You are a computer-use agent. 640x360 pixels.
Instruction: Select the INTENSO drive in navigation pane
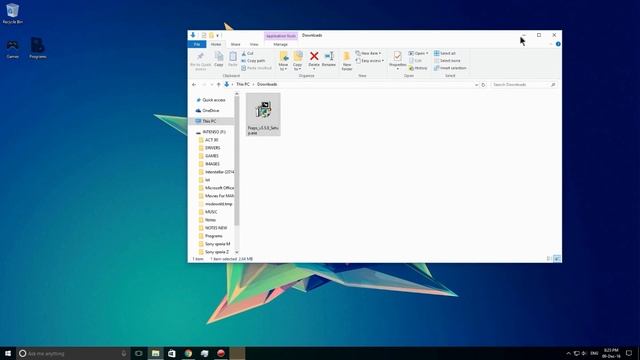211,132
